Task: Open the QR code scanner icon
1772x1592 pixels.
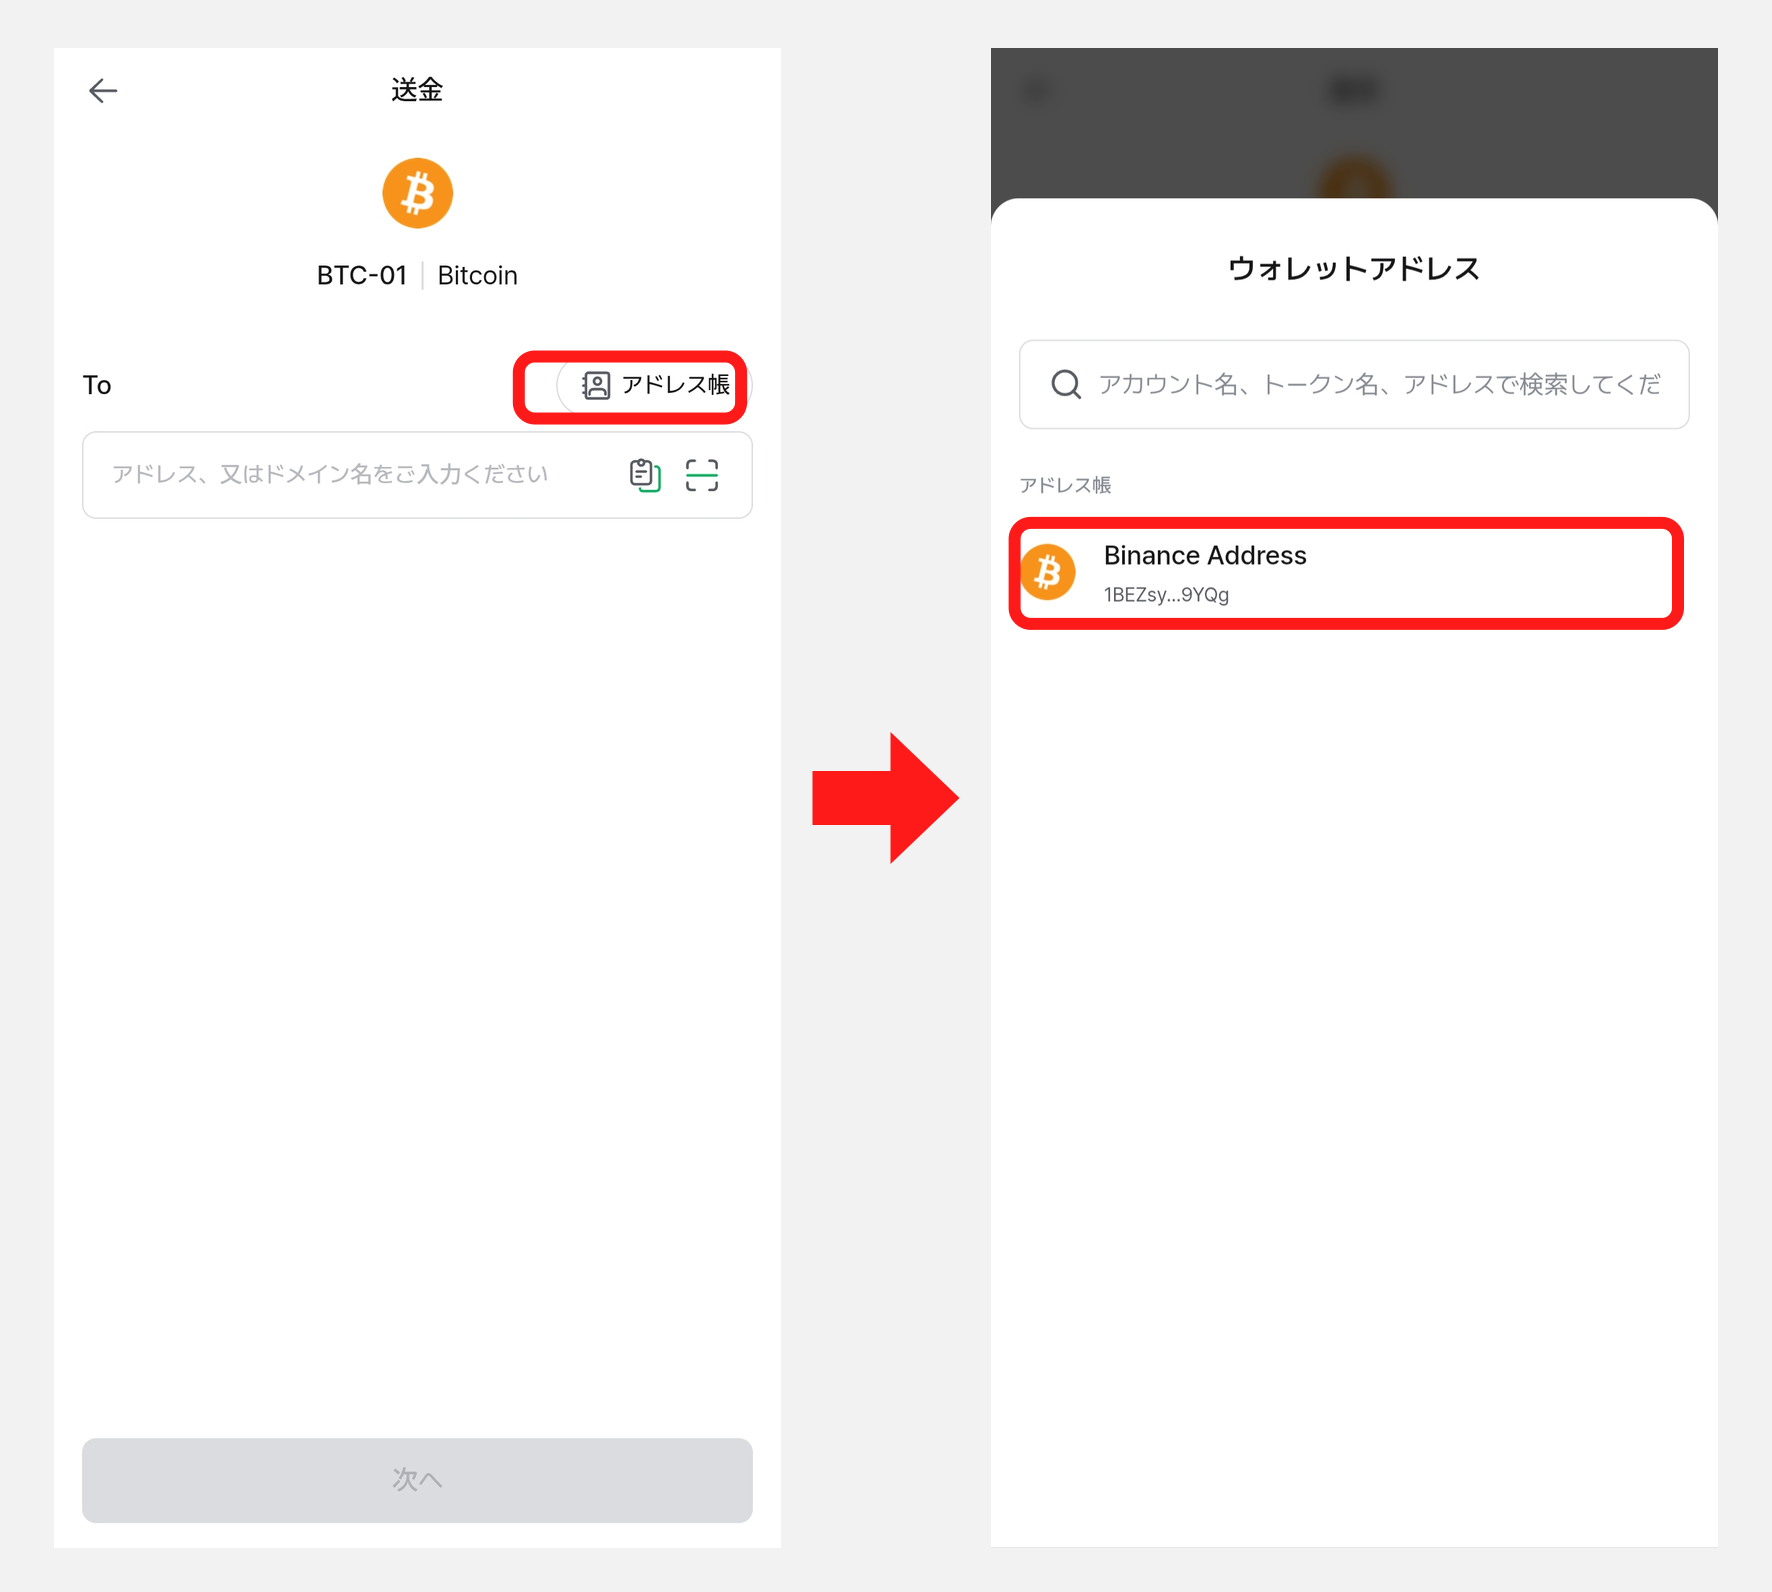Action: click(702, 475)
